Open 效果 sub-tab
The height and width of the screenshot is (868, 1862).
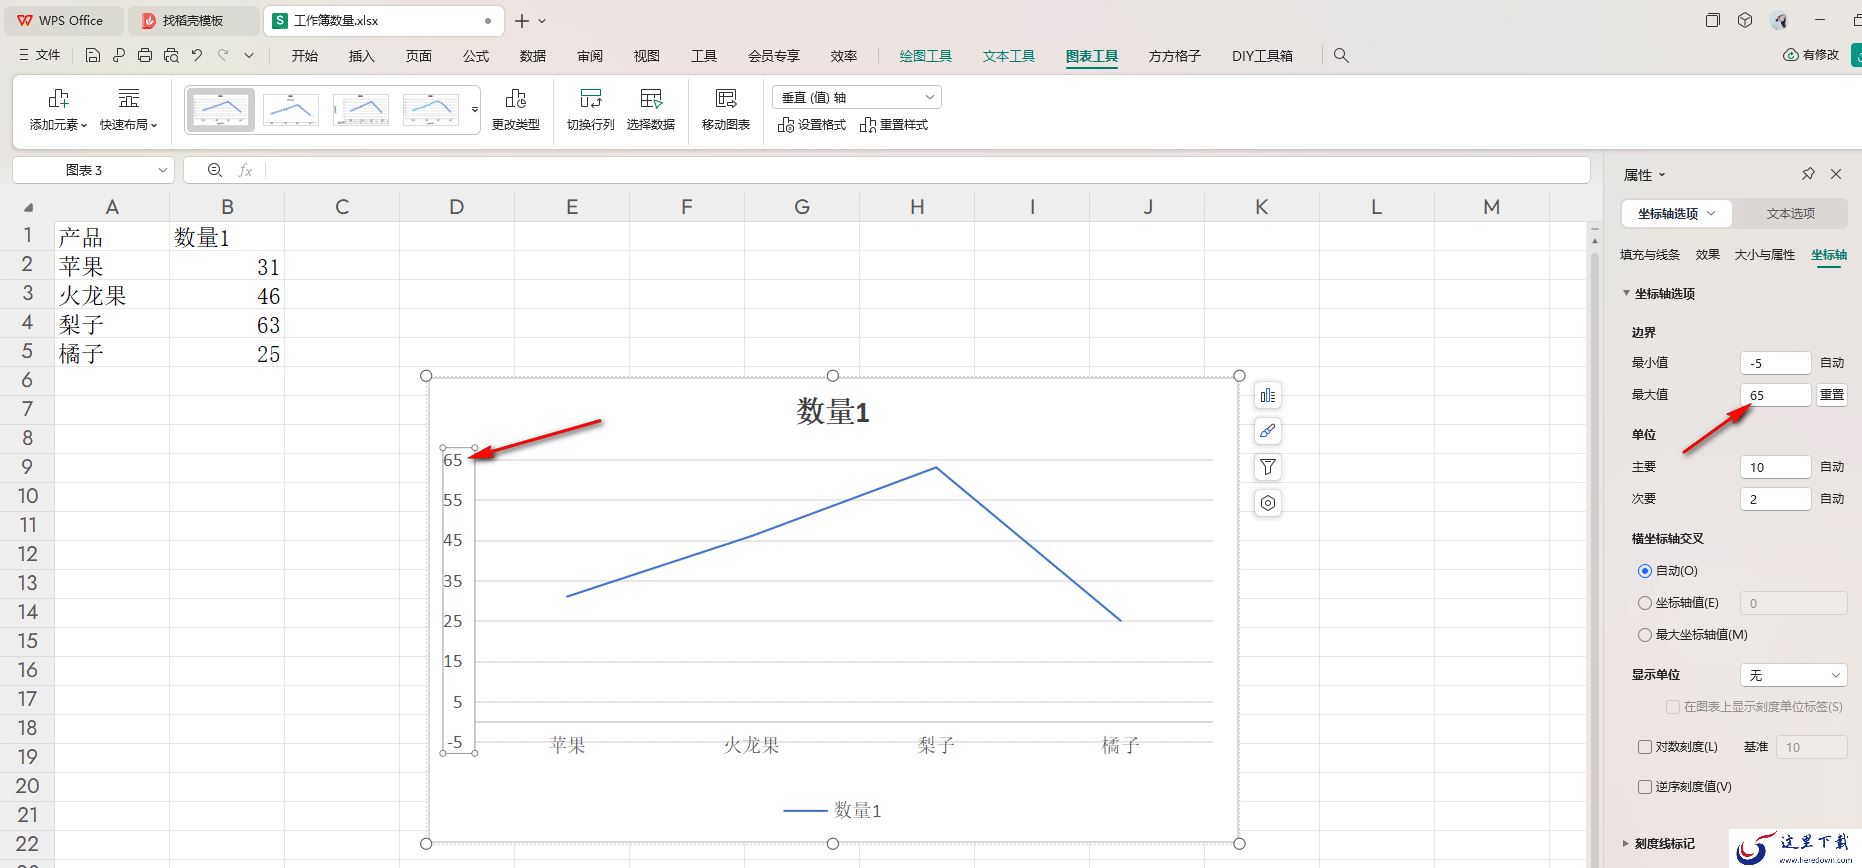pos(1708,255)
